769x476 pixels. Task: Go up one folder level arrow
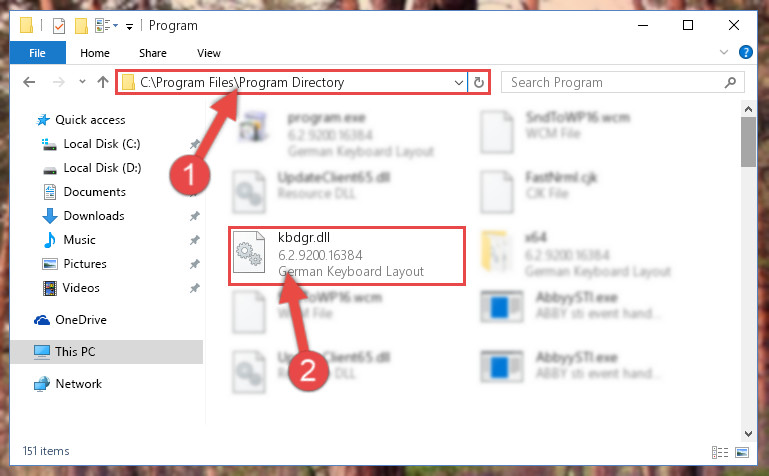pyautogui.click(x=103, y=82)
